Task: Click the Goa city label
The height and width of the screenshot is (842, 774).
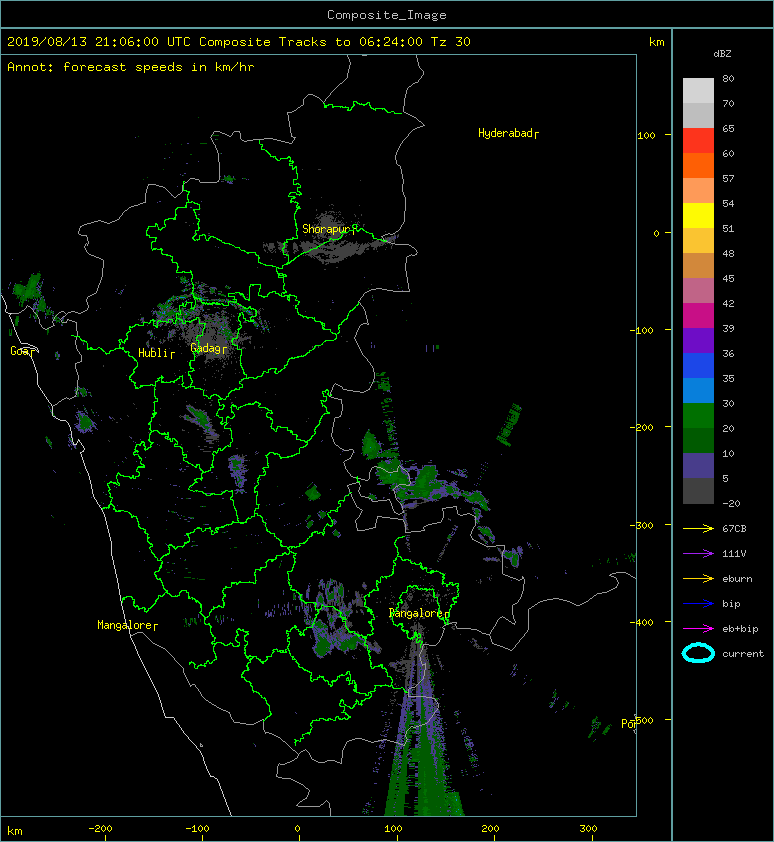Action: 23,351
